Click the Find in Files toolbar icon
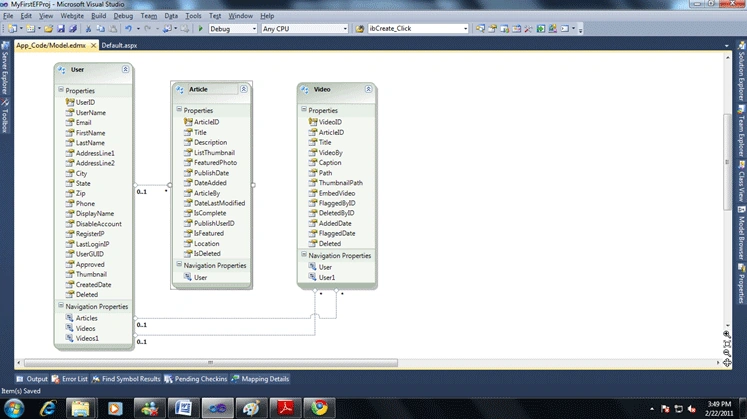 tap(360, 29)
